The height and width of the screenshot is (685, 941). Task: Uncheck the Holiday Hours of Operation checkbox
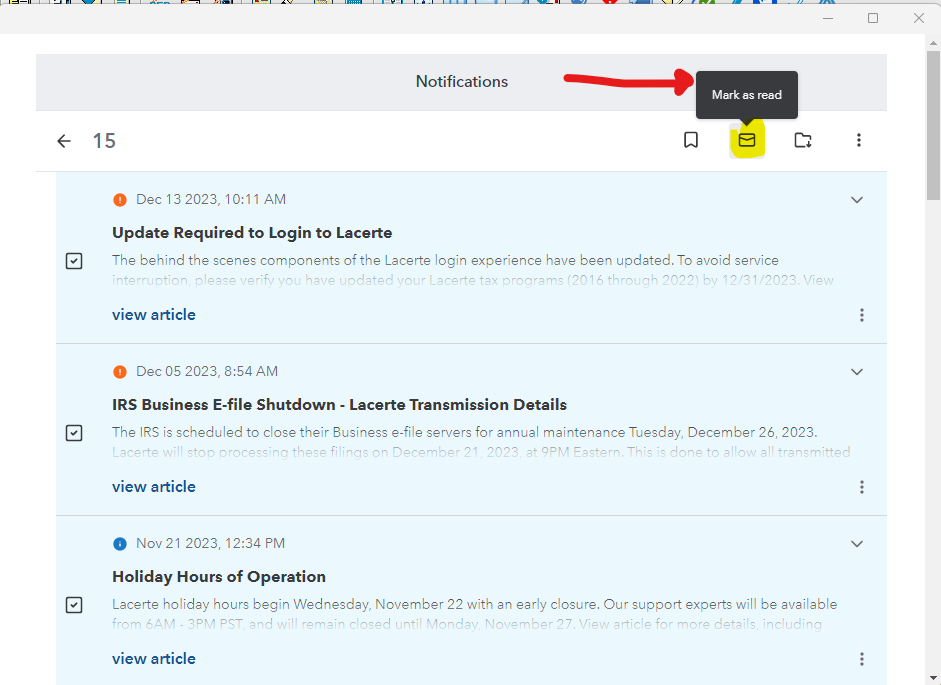pos(74,605)
